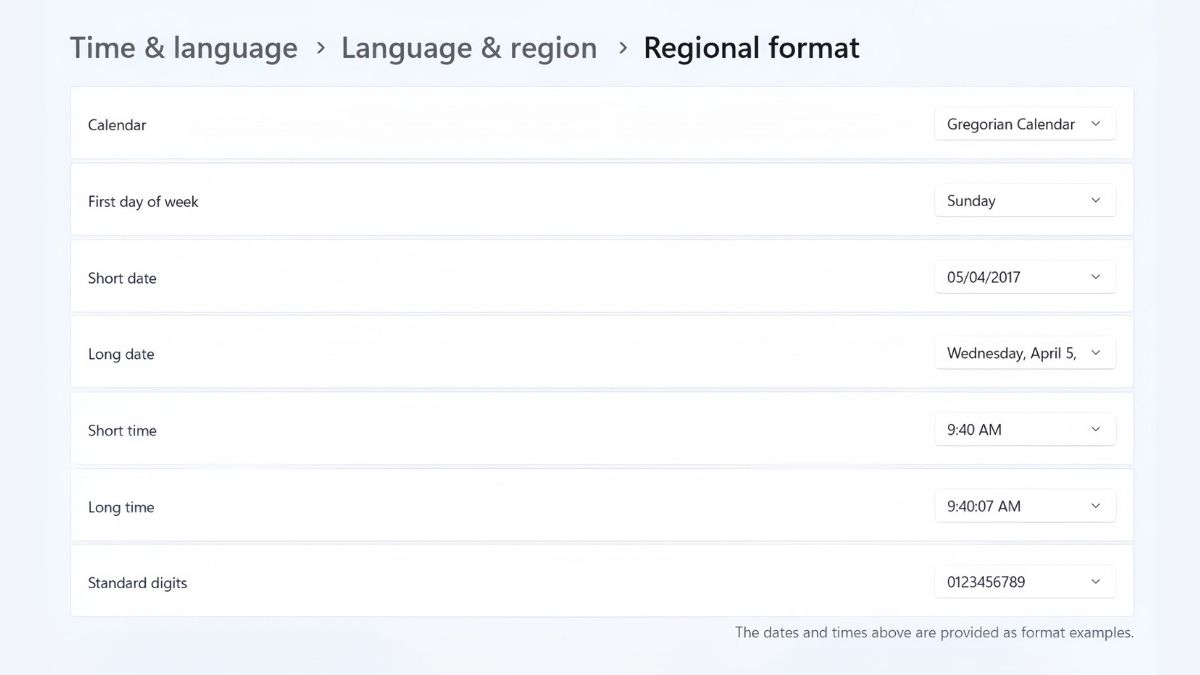Click the chevron icon beside 9:40:07 AM
The image size is (1200, 675).
(1095, 506)
